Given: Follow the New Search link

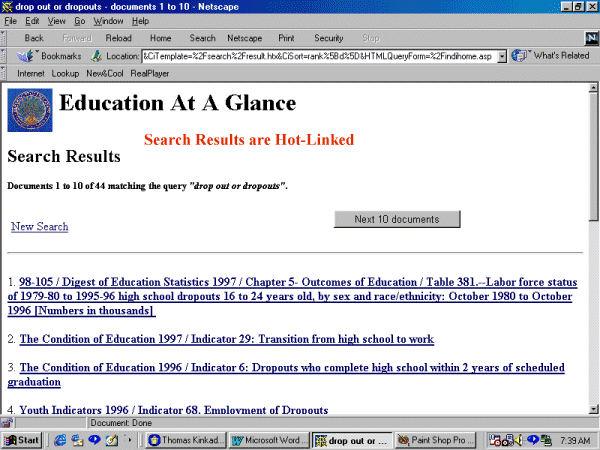Looking at the screenshot, I should (x=39, y=227).
